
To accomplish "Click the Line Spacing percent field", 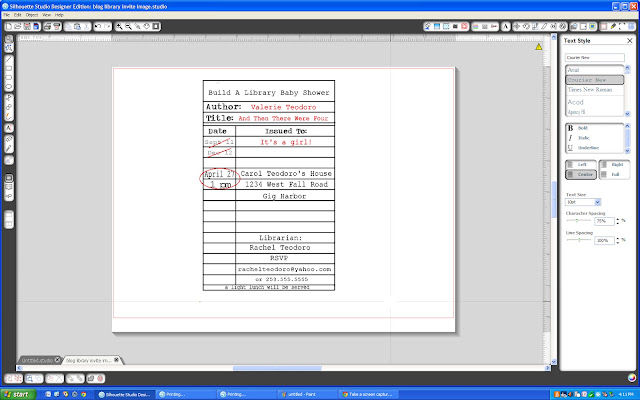I will [x=604, y=240].
